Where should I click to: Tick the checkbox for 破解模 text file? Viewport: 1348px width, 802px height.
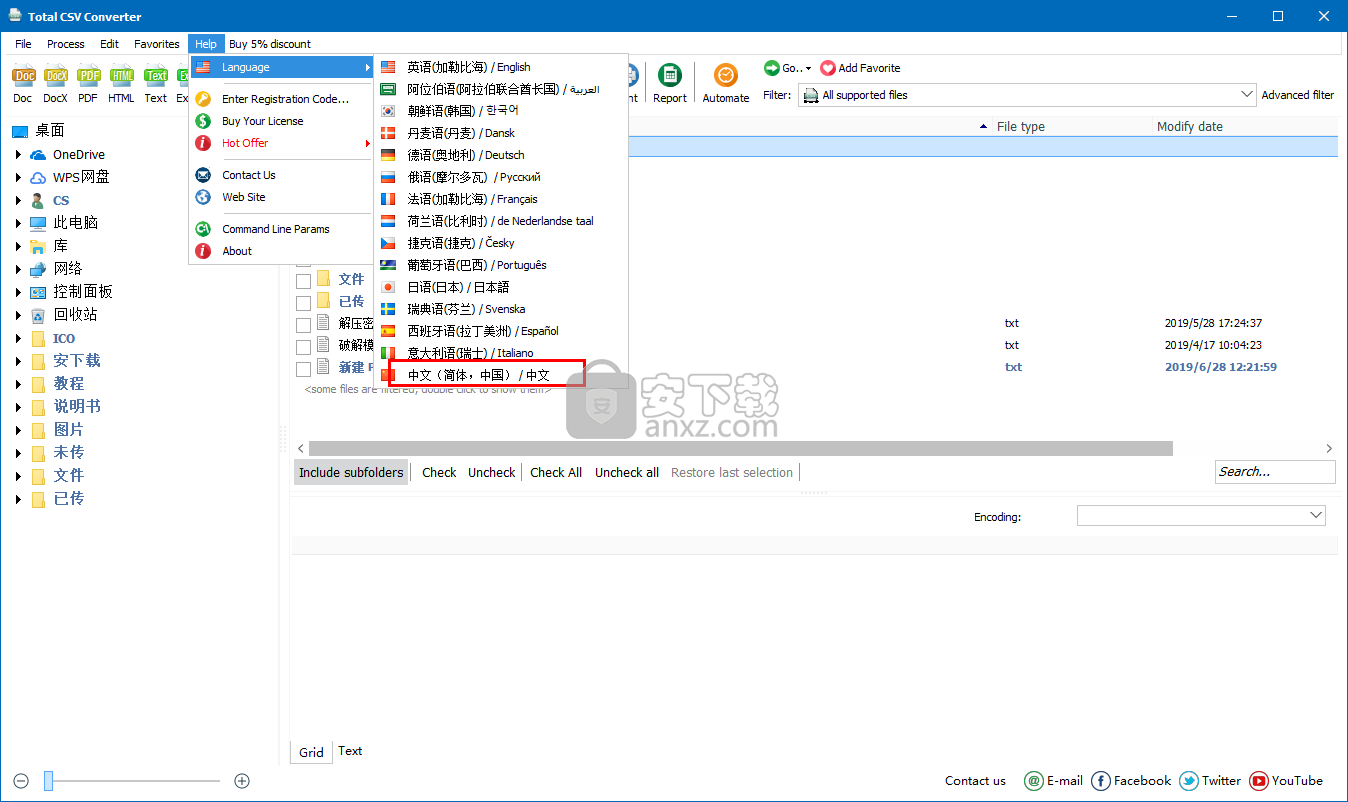click(303, 347)
